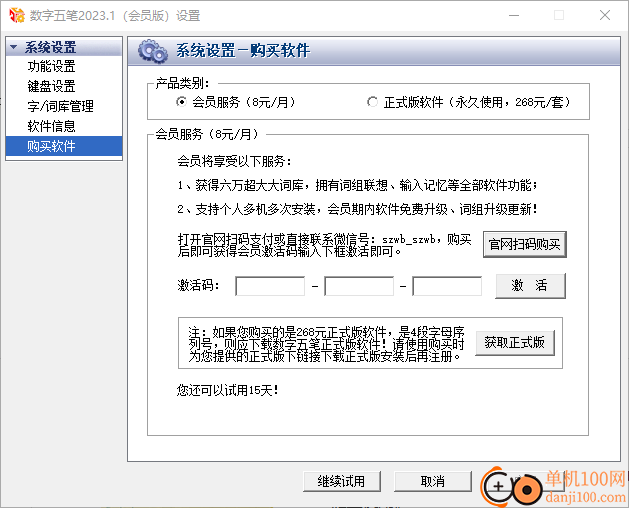The image size is (629, 508).
Task: Focus the third 激活码 input box
Action: tap(447, 286)
